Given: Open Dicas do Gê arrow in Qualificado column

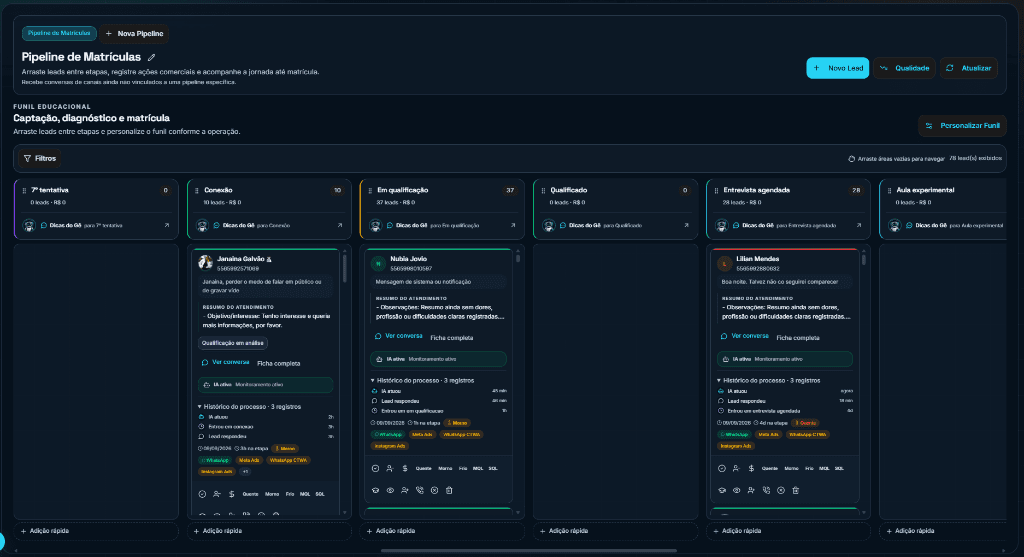Looking at the screenshot, I should coord(686,225).
